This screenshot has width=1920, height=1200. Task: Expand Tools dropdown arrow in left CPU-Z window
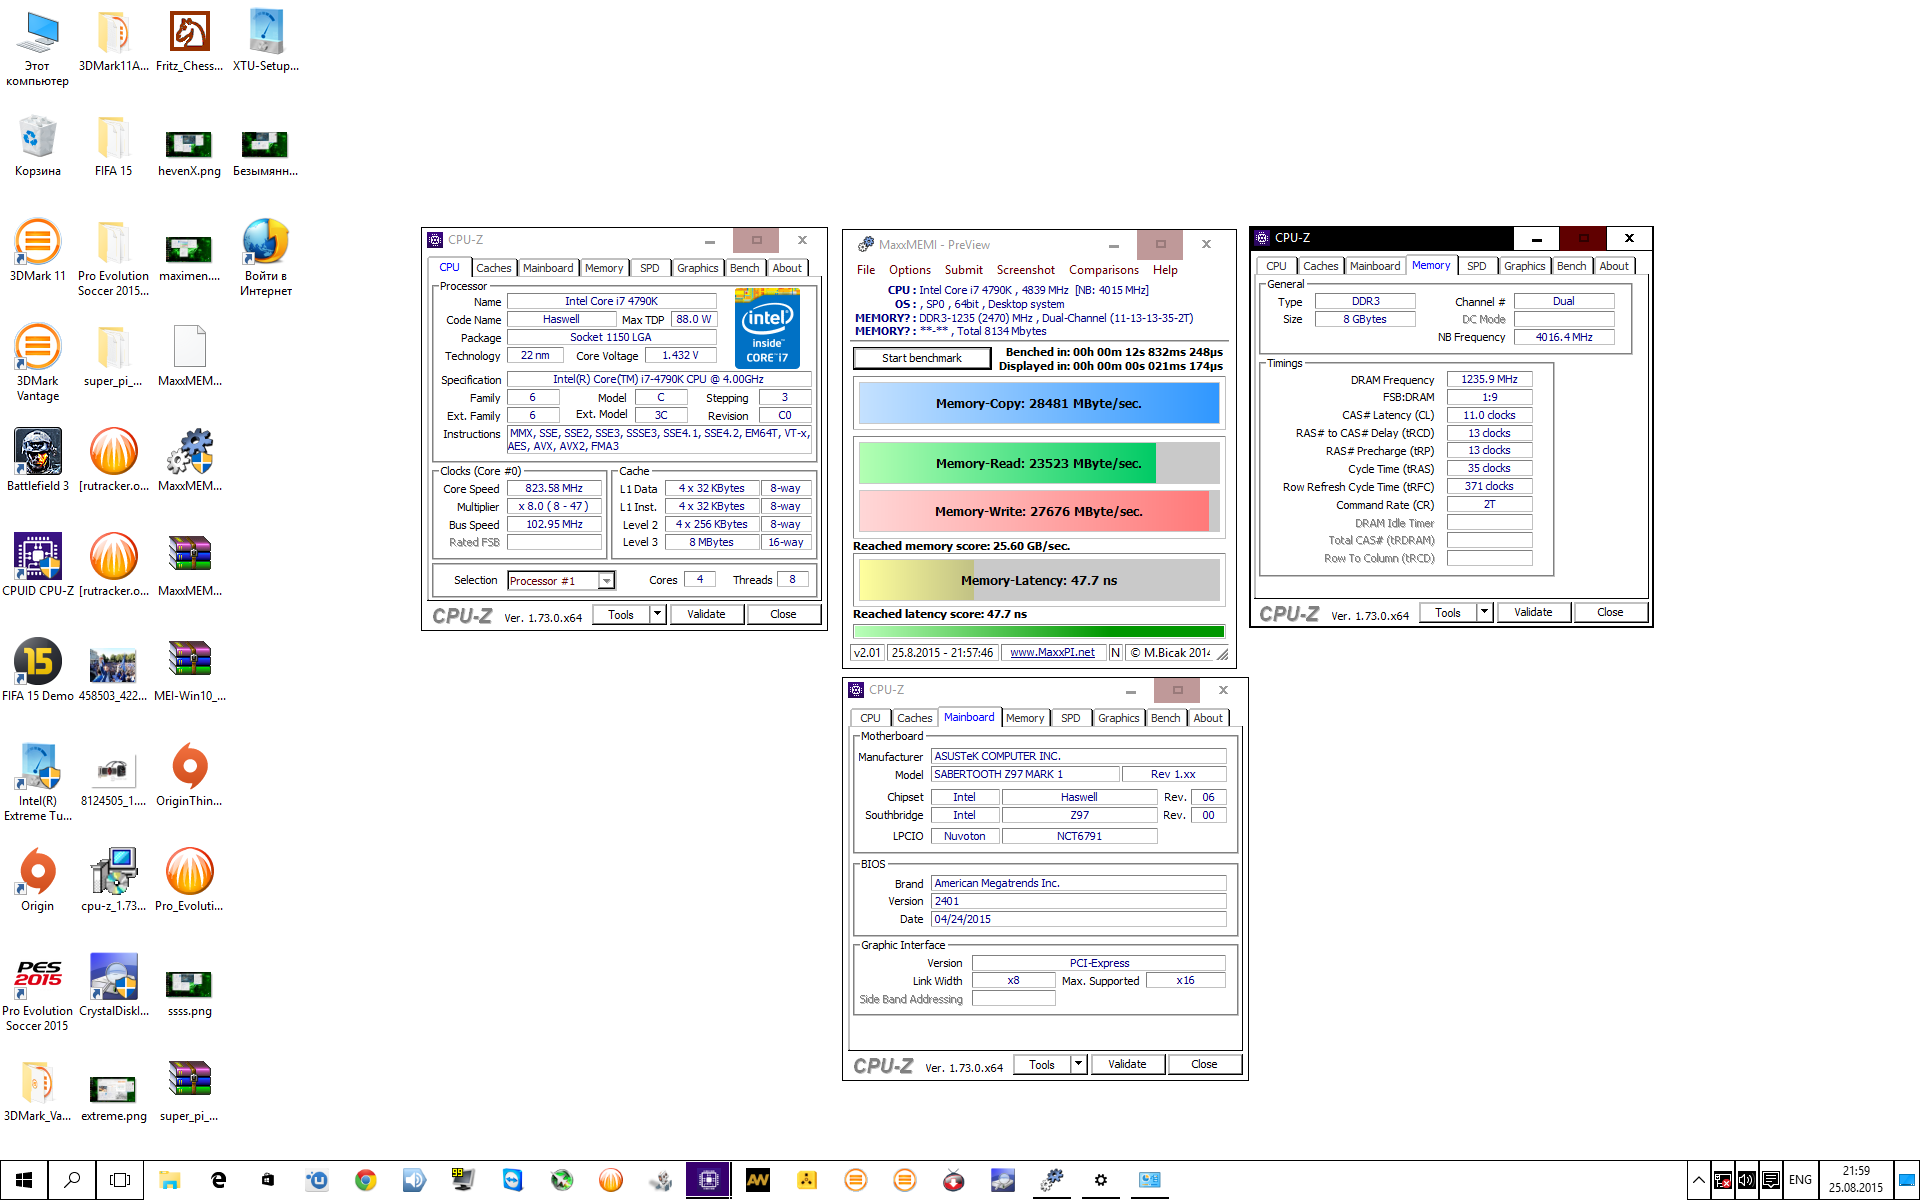[658, 614]
